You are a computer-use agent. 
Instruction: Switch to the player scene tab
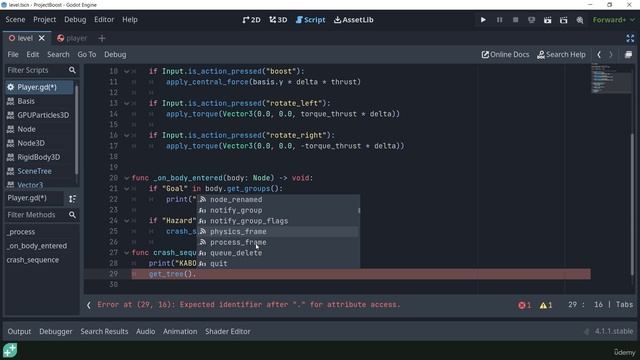pos(72,38)
